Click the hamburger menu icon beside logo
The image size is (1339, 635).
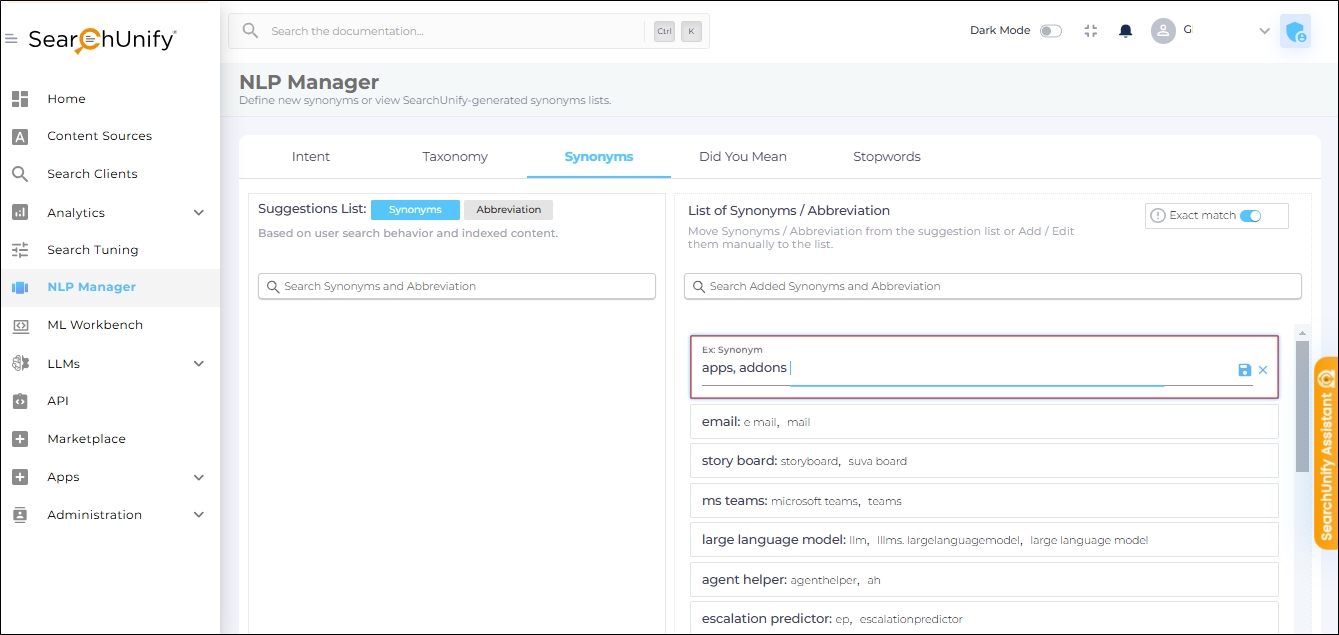pyautogui.click(x=11, y=39)
